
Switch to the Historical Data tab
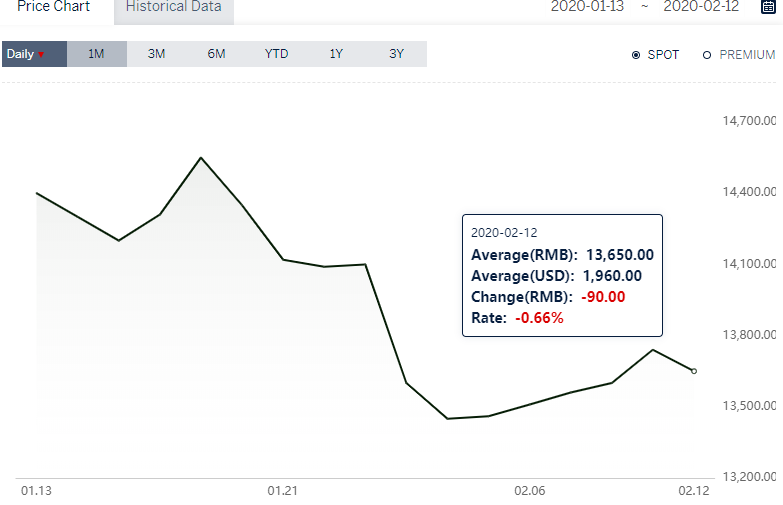pos(174,9)
